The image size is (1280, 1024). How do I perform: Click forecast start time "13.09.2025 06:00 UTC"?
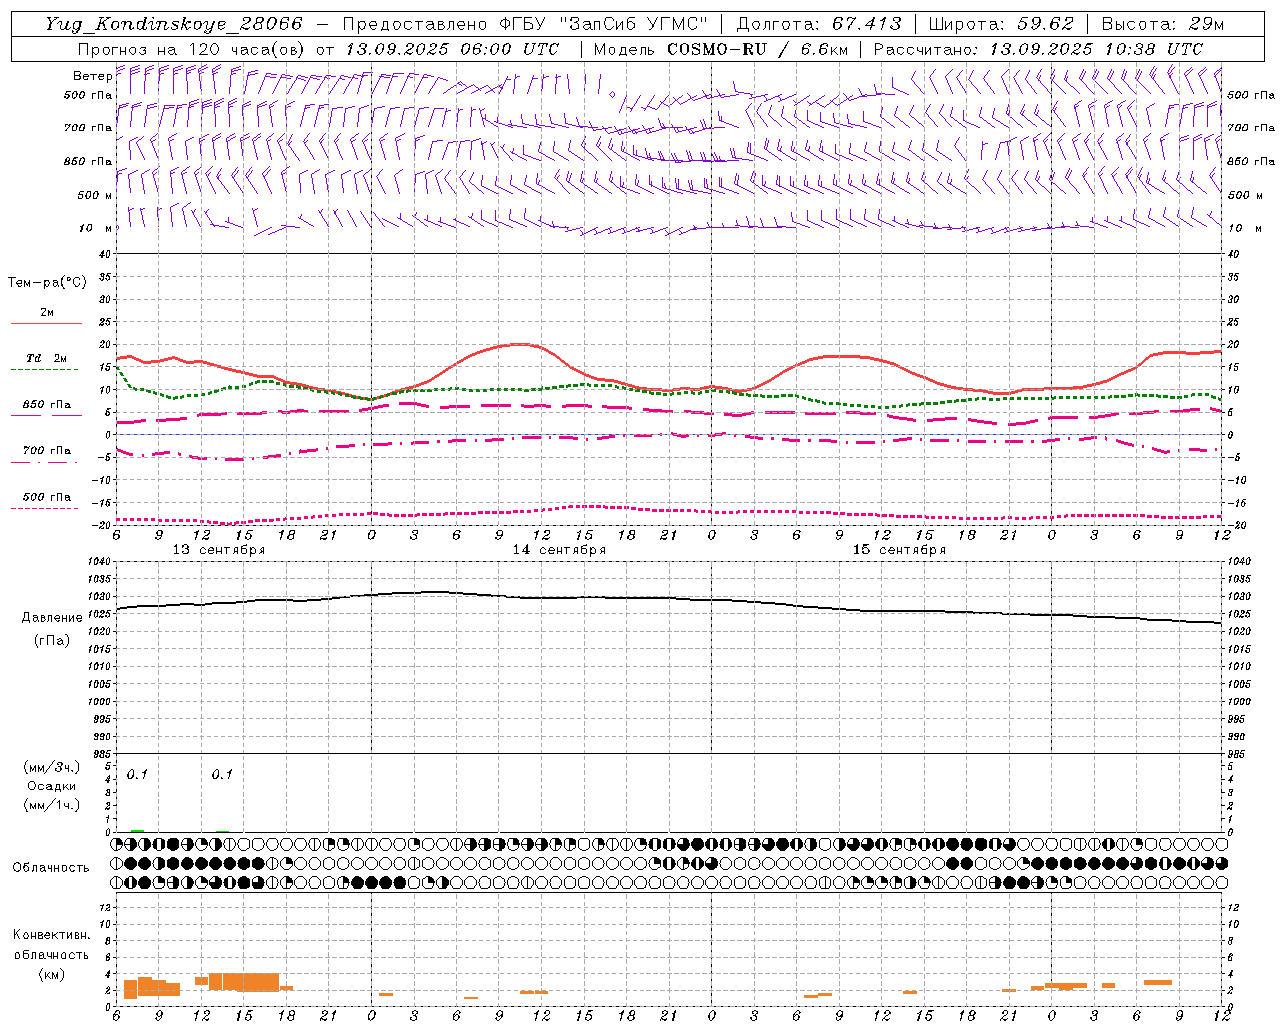coord(452,49)
